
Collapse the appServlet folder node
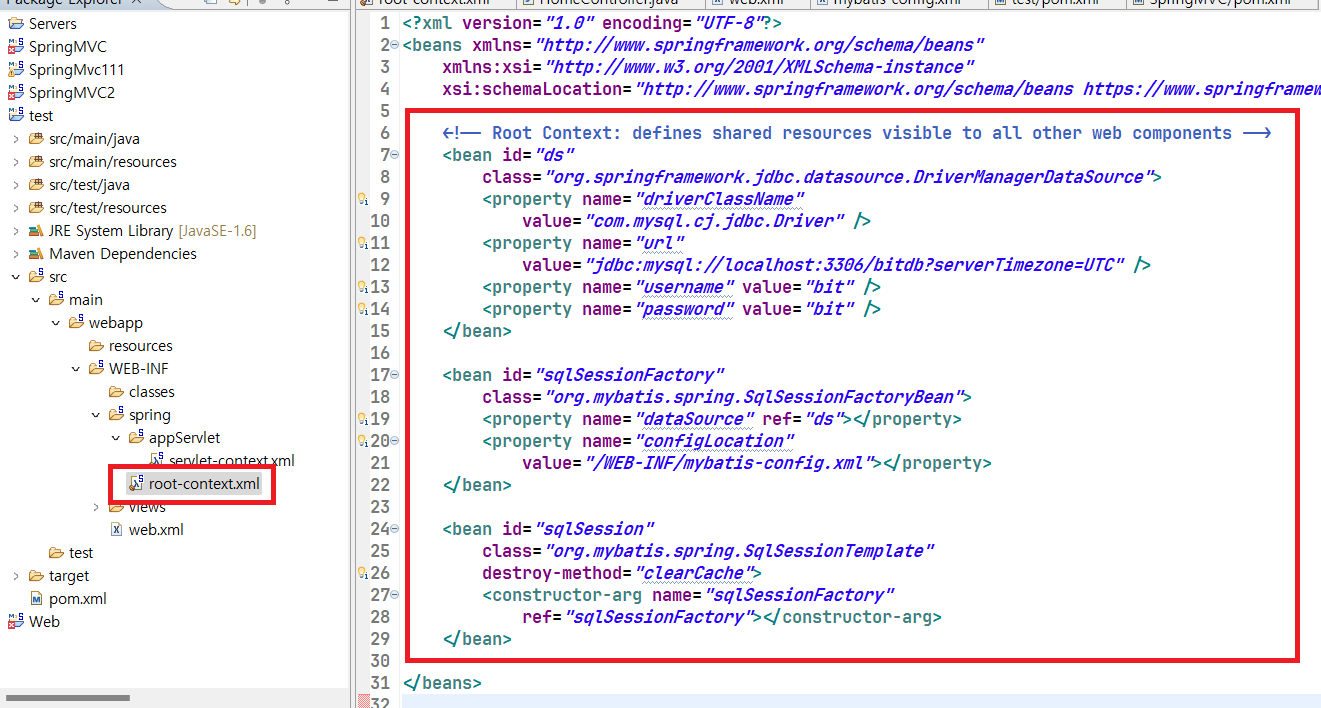coord(115,437)
